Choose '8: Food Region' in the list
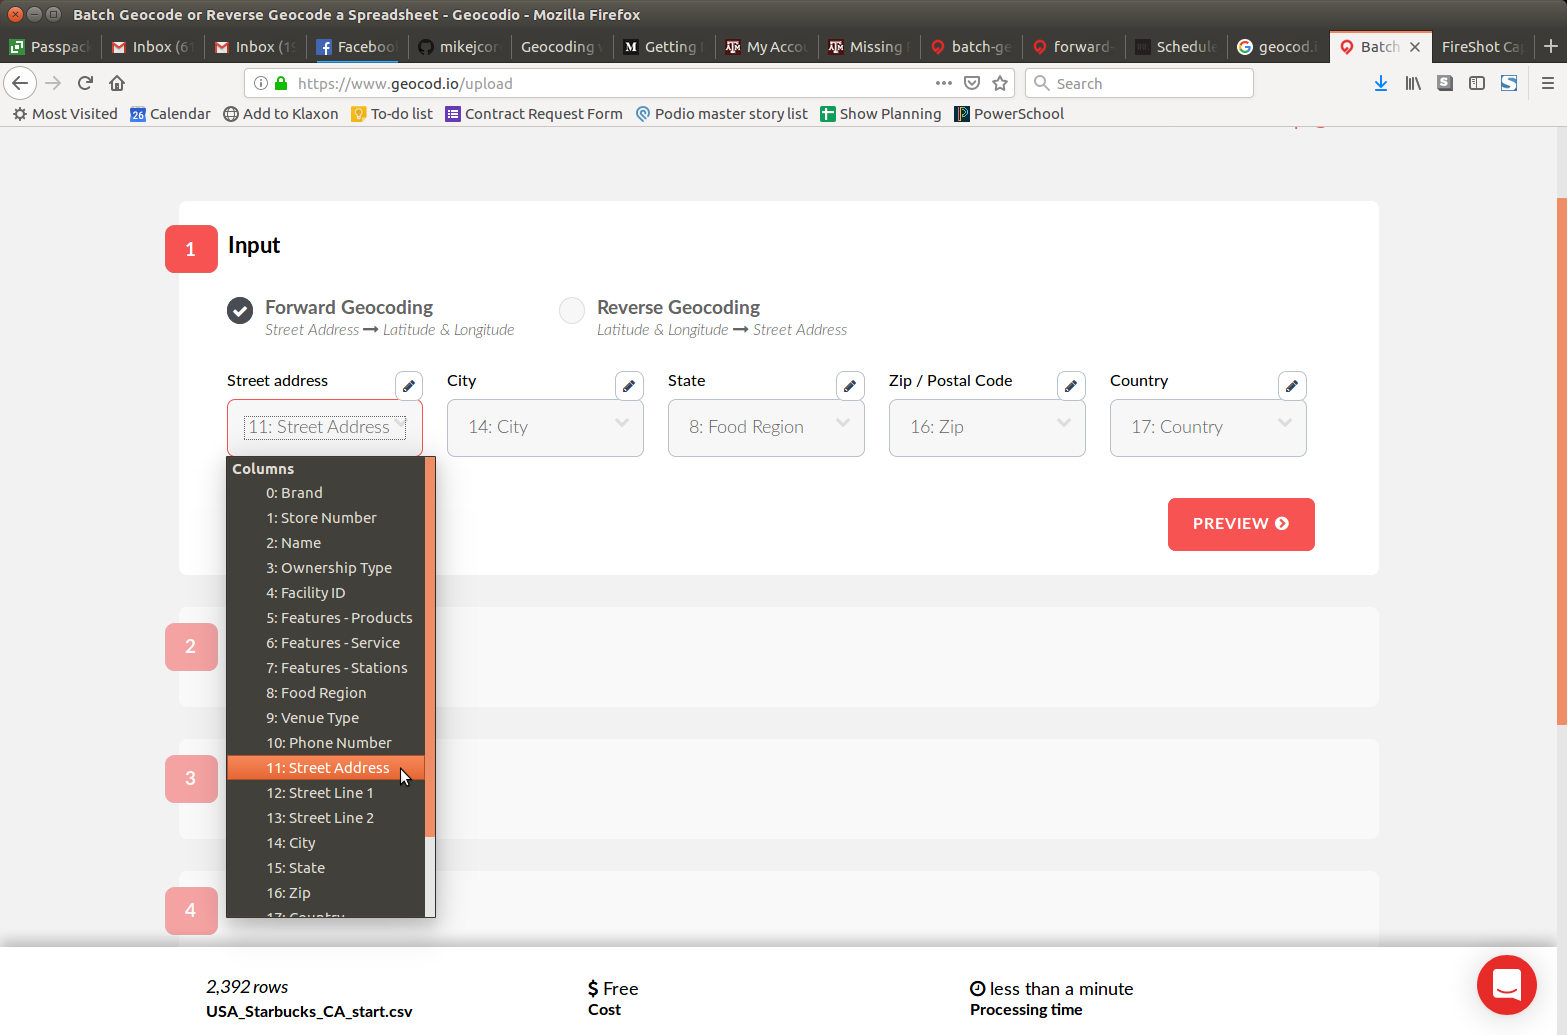The height and width of the screenshot is (1035, 1567). coord(326,693)
